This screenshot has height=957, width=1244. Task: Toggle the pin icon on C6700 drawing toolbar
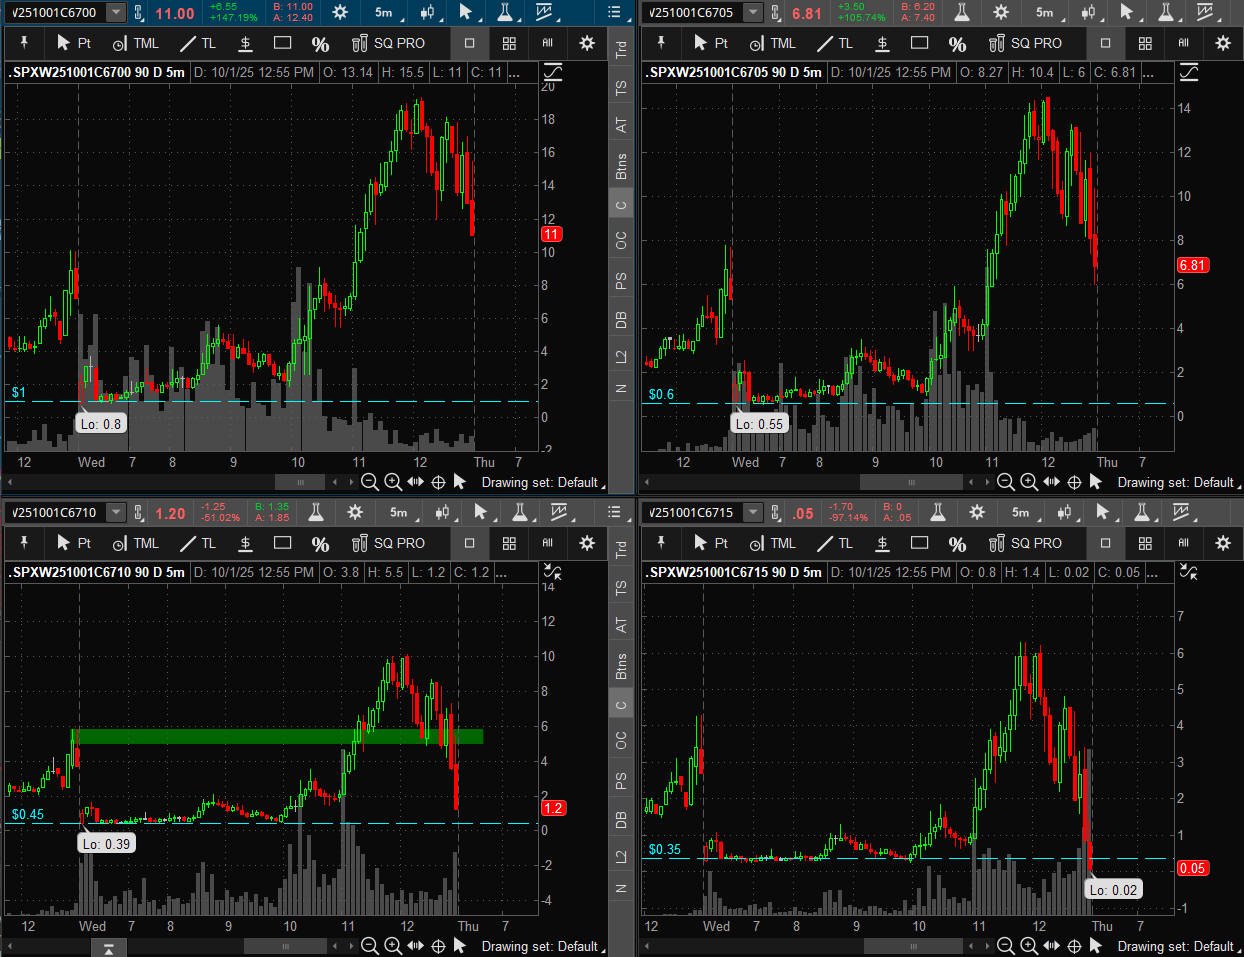click(x=24, y=43)
